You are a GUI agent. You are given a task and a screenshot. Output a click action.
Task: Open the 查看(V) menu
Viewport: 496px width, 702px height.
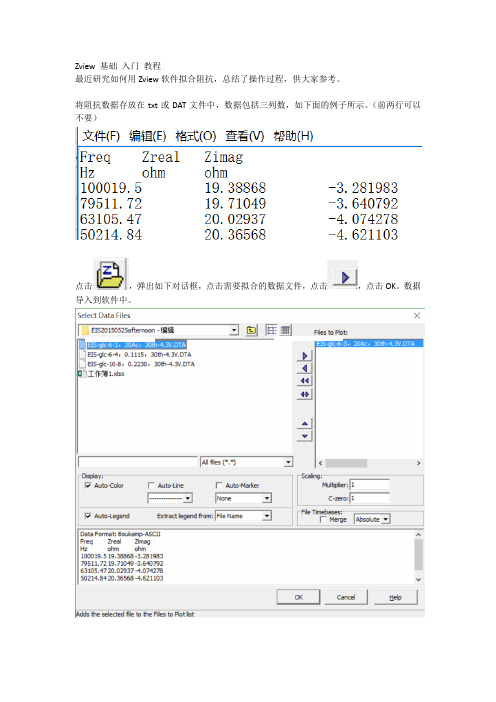point(244,136)
